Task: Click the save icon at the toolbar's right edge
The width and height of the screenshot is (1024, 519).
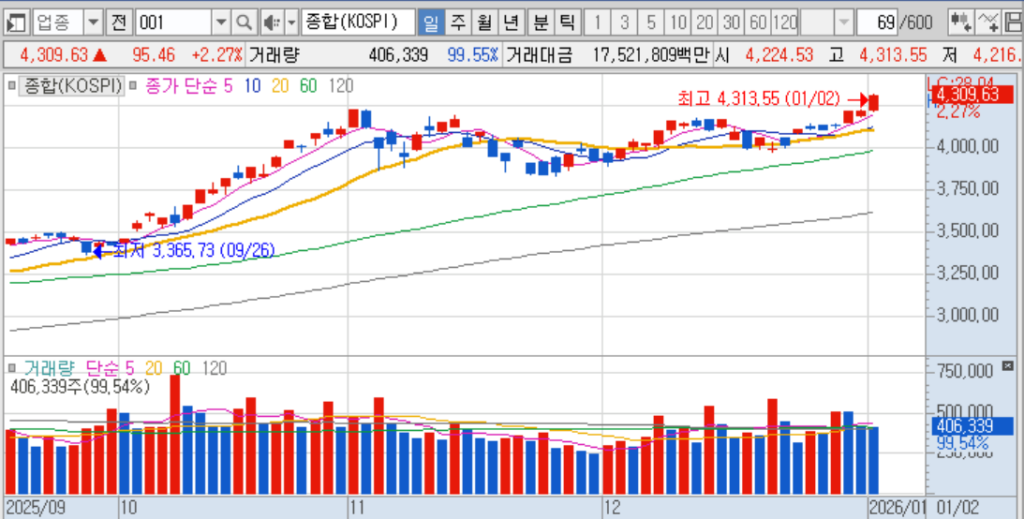Action: coord(1011,22)
